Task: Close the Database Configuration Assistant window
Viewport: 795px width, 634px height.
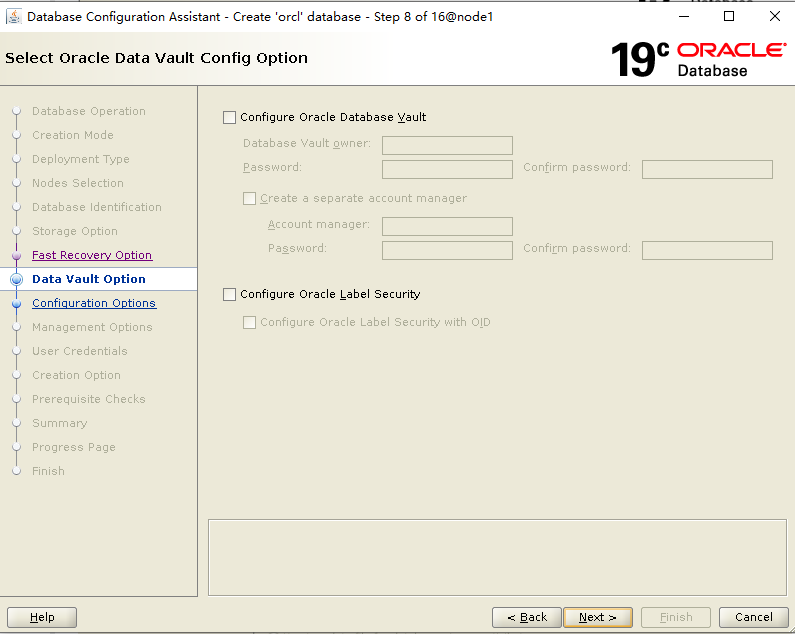Action: (x=774, y=17)
